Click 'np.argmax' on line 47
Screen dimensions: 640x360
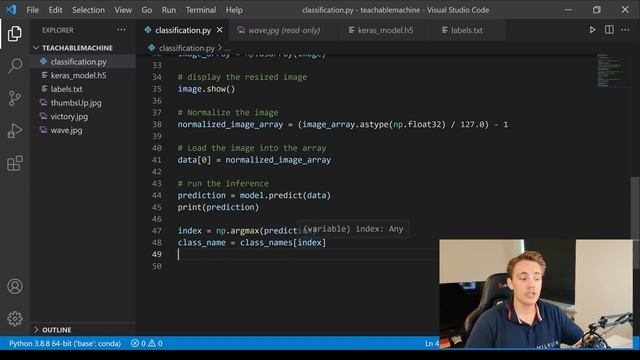238,231
